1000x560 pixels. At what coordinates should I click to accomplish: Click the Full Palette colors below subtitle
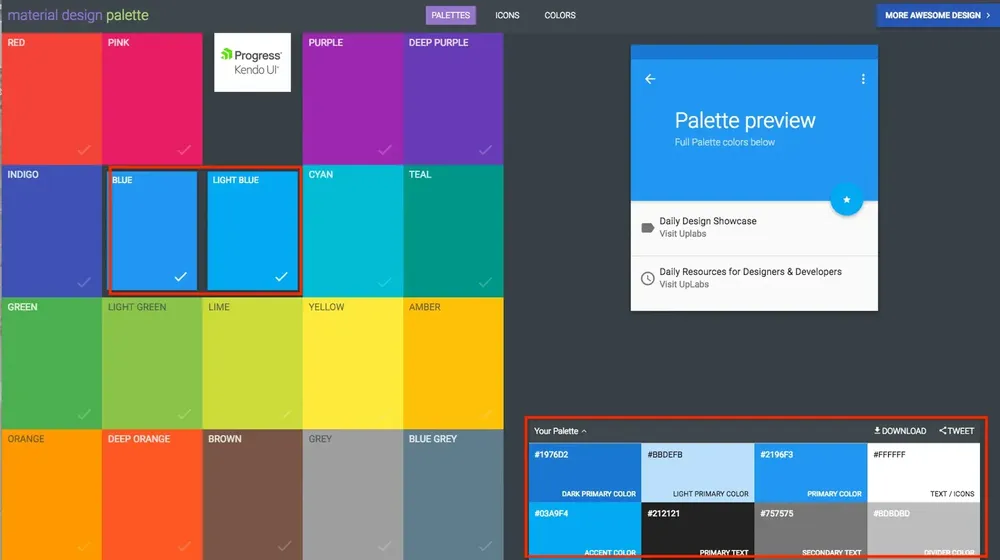click(x=724, y=142)
